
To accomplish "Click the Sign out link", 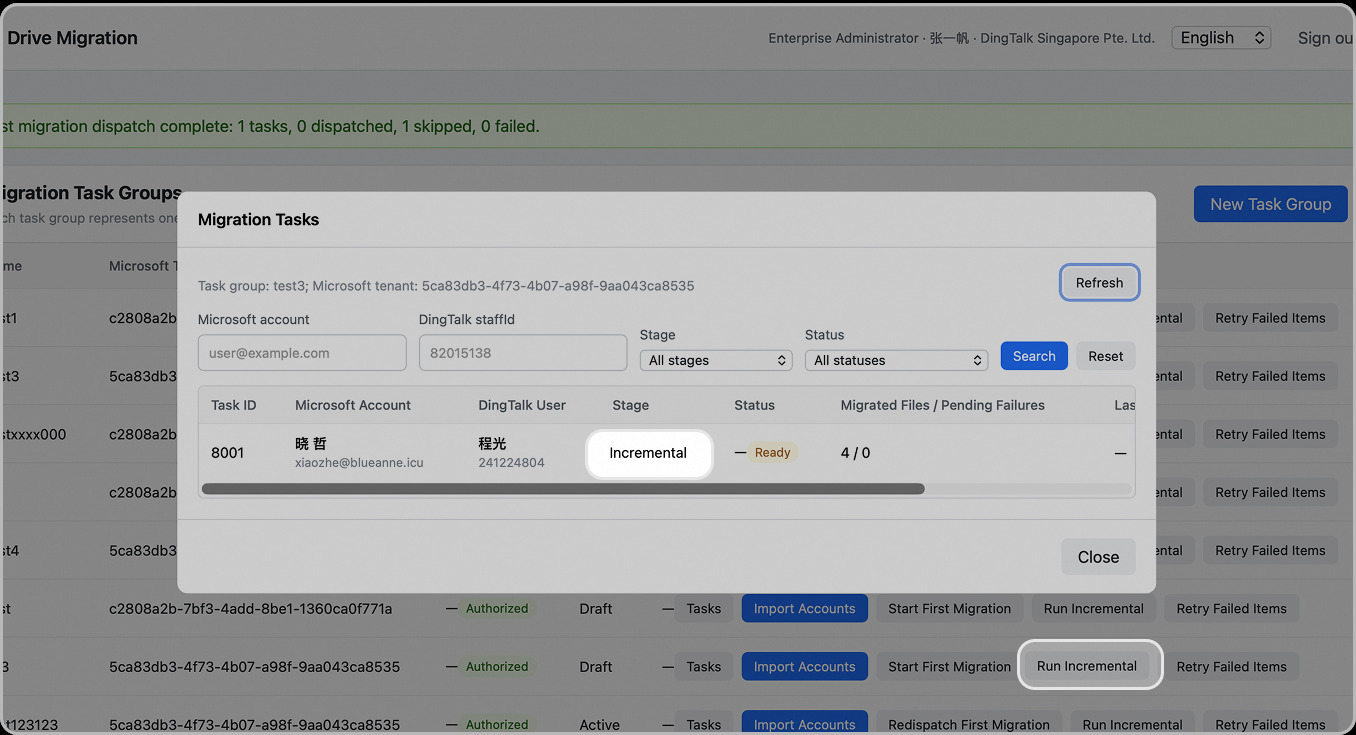I will click(1326, 38).
